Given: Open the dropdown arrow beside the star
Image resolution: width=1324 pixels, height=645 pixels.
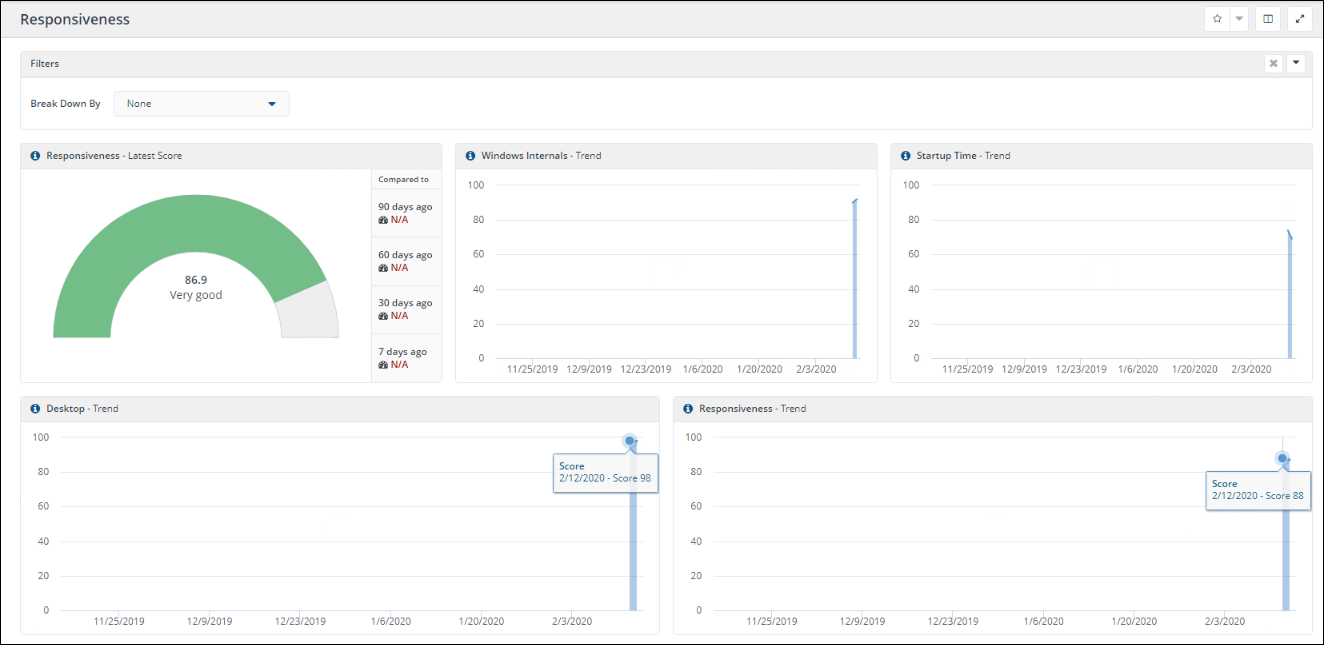Looking at the screenshot, I should click(1239, 19).
